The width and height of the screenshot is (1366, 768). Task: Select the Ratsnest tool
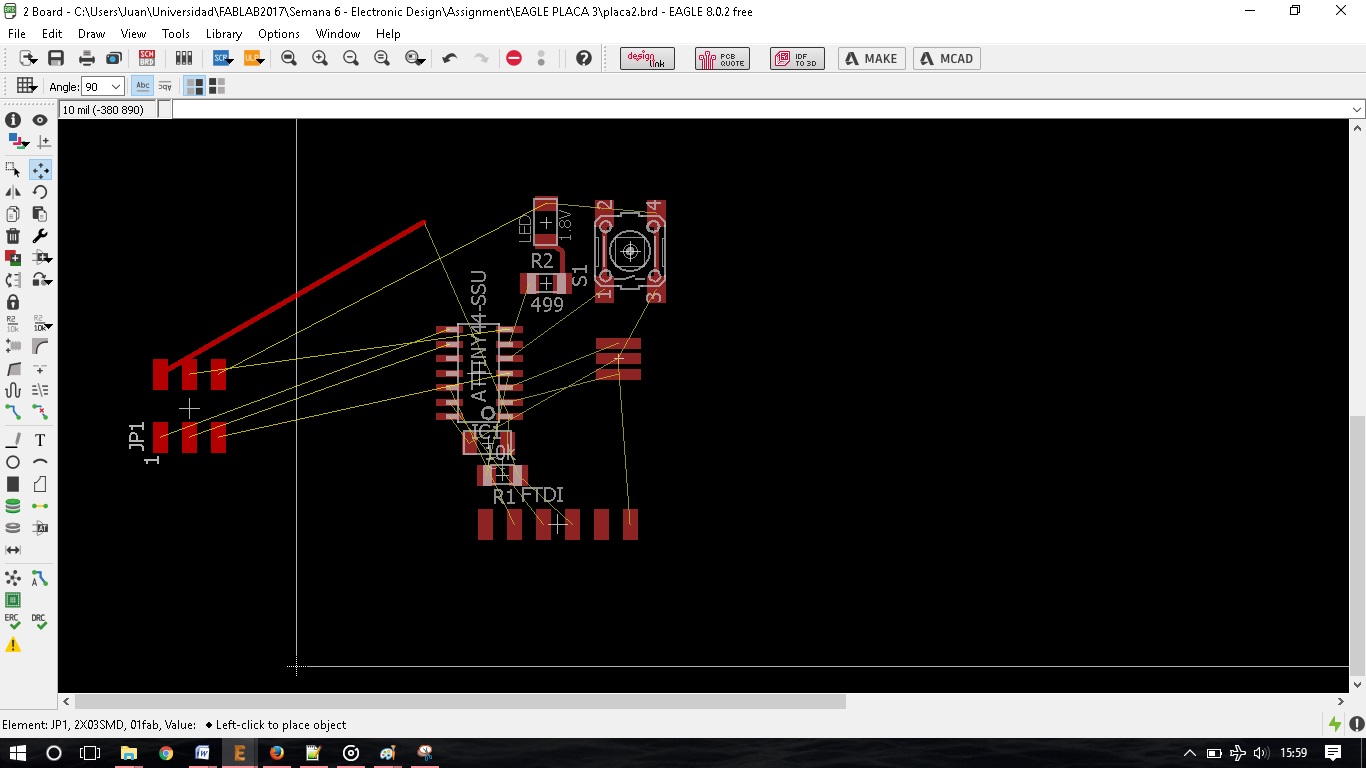point(13,578)
